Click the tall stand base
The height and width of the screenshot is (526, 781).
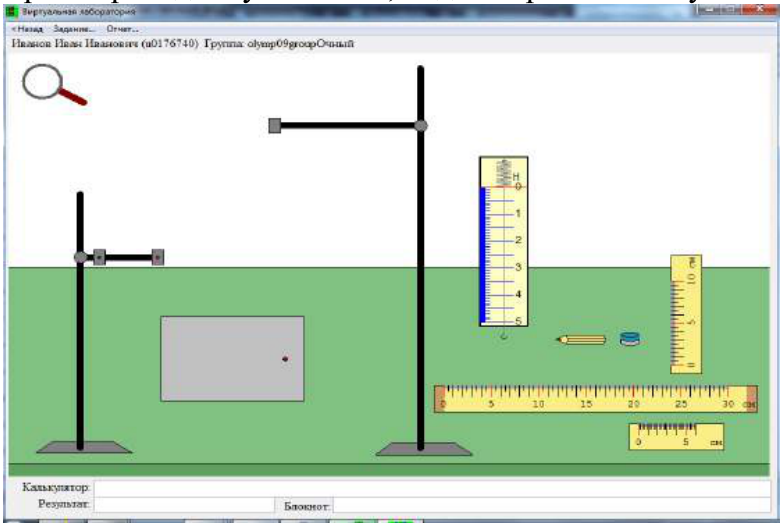point(424,449)
